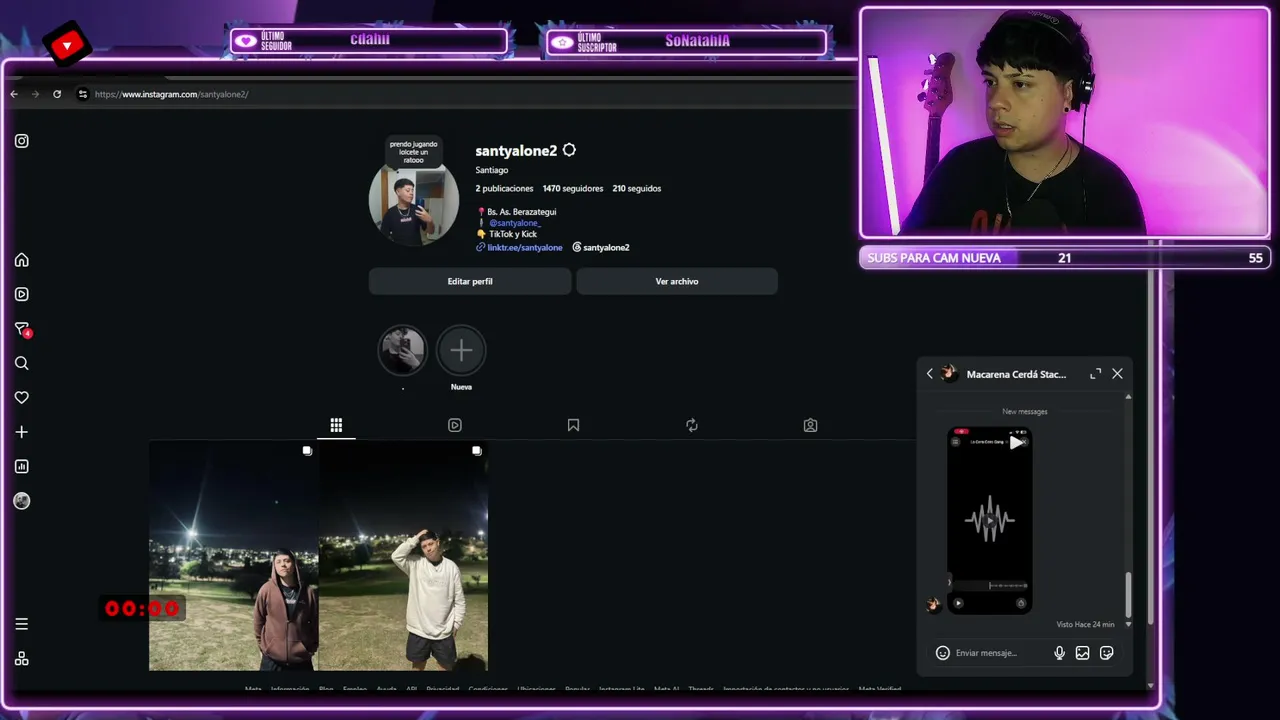Reload the Instagram page
This screenshot has height=720, width=1280.
(x=57, y=94)
